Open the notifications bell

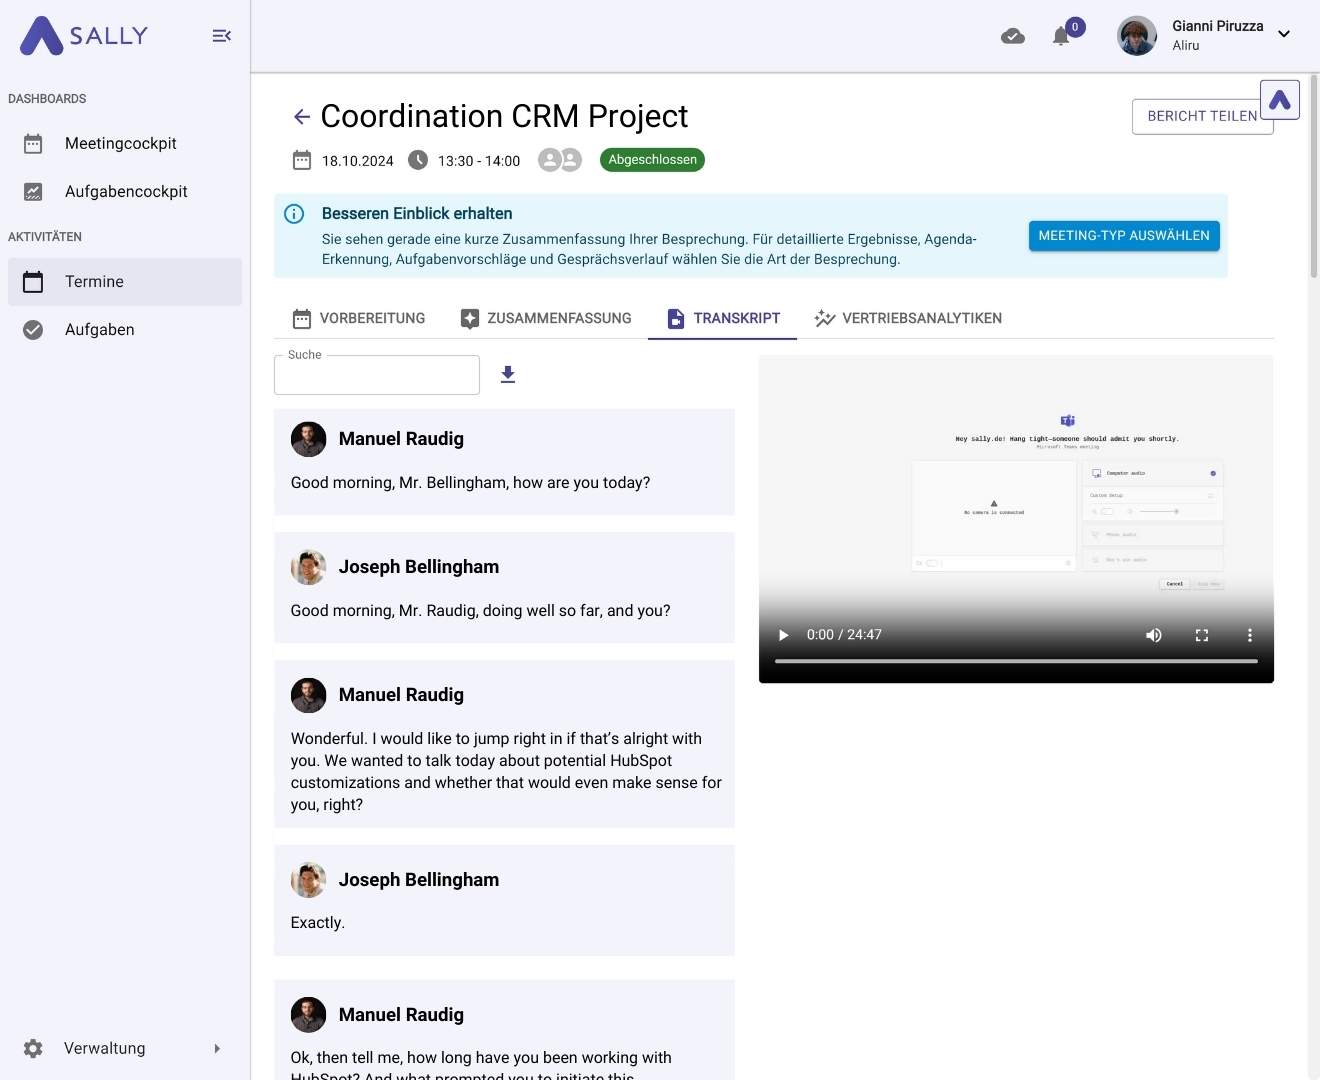click(x=1061, y=36)
